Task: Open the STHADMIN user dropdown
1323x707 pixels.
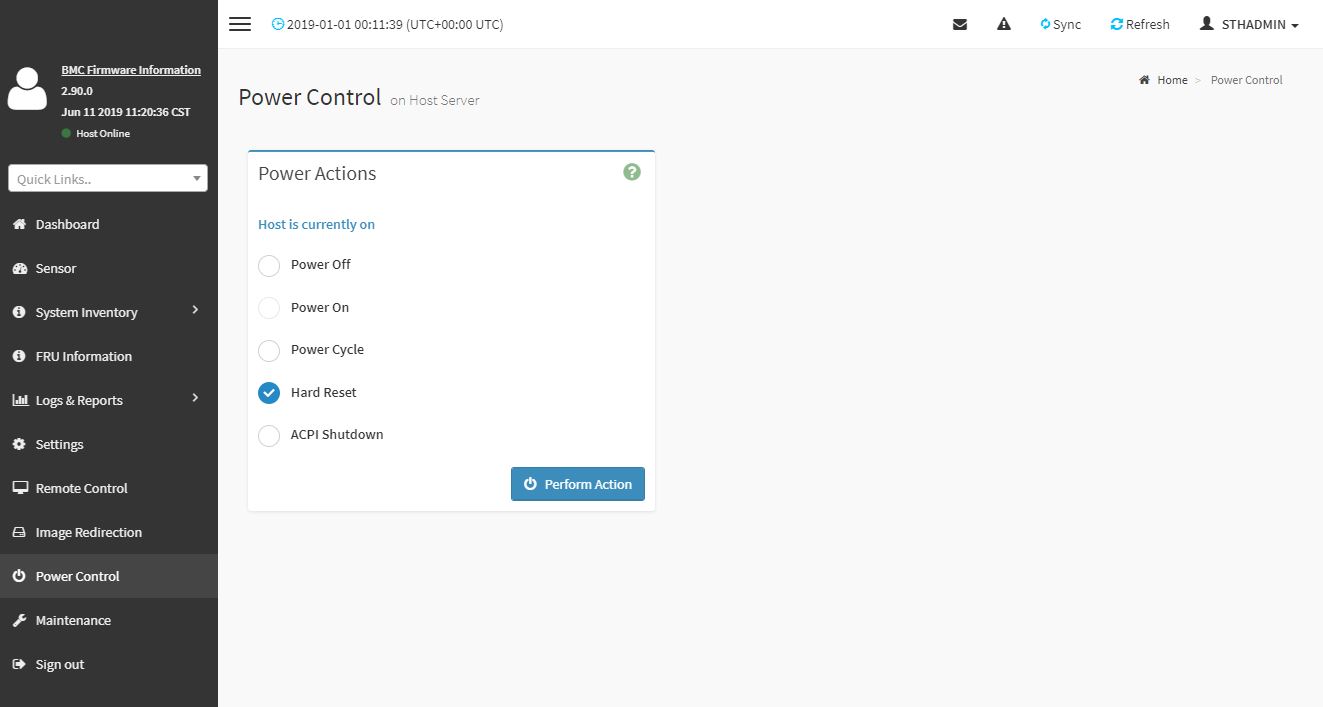Action: pyautogui.click(x=1249, y=24)
